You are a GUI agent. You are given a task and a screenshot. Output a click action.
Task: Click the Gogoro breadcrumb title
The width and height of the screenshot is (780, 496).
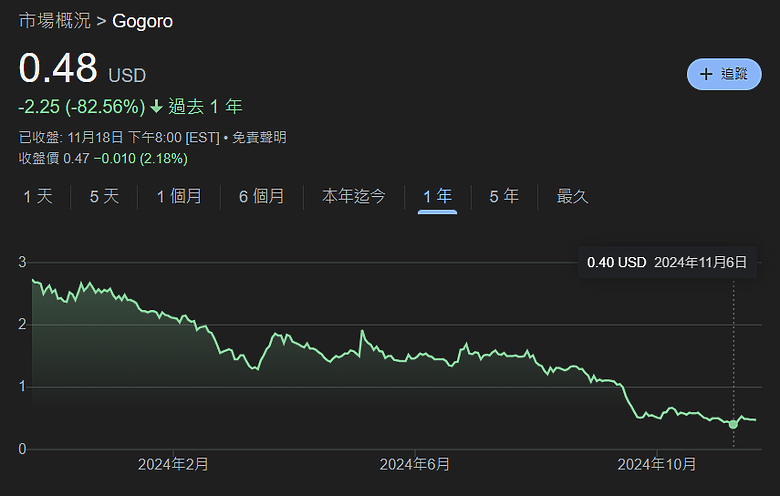coord(142,21)
